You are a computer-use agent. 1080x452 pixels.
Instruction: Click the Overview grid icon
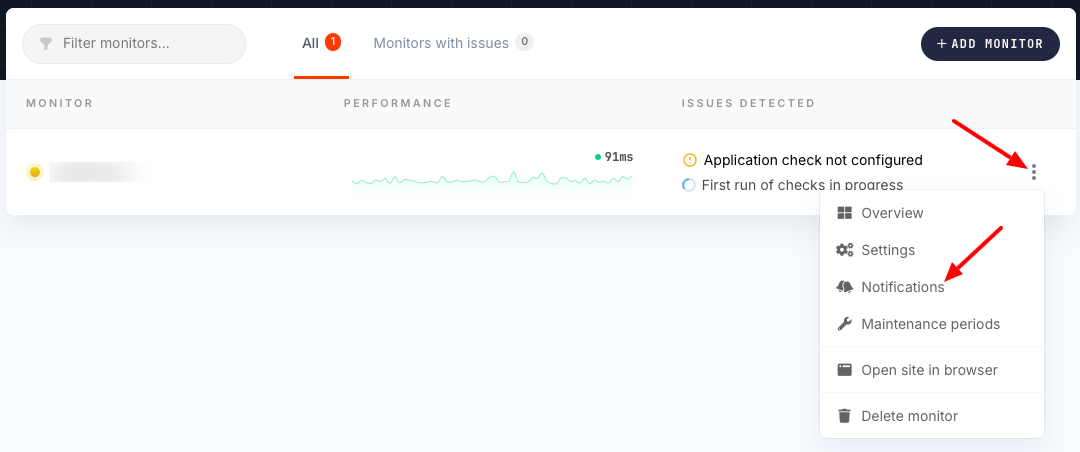coord(844,213)
